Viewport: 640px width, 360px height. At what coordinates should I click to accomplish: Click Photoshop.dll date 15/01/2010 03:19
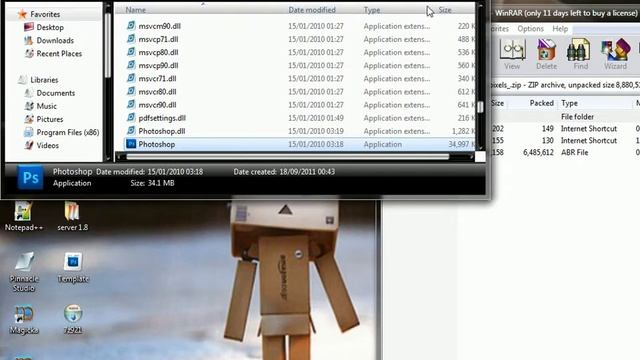pyautogui.click(x=316, y=131)
